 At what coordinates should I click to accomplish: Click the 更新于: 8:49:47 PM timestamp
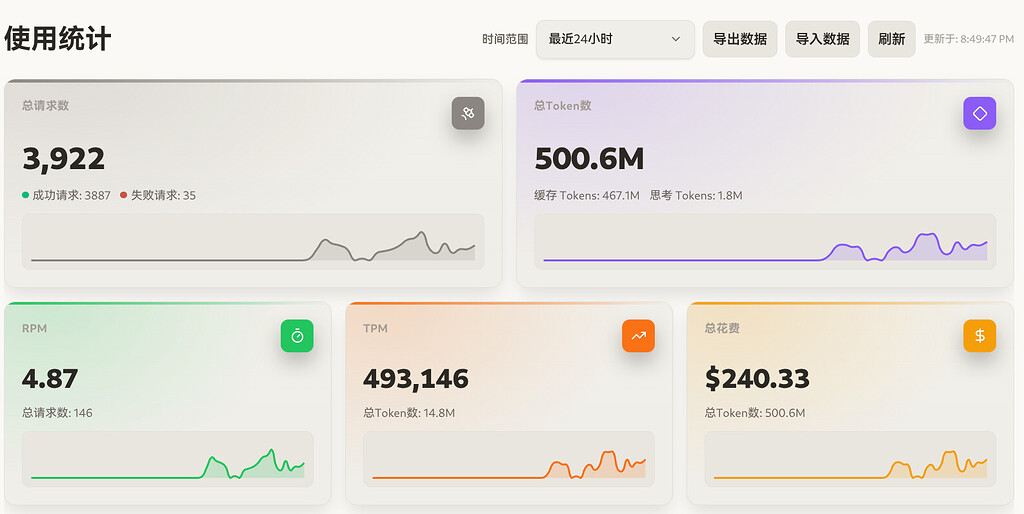(x=968, y=39)
